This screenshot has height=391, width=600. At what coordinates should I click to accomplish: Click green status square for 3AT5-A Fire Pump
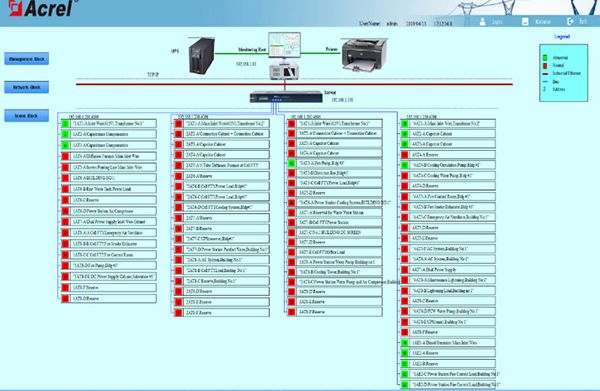pos(292,163)
